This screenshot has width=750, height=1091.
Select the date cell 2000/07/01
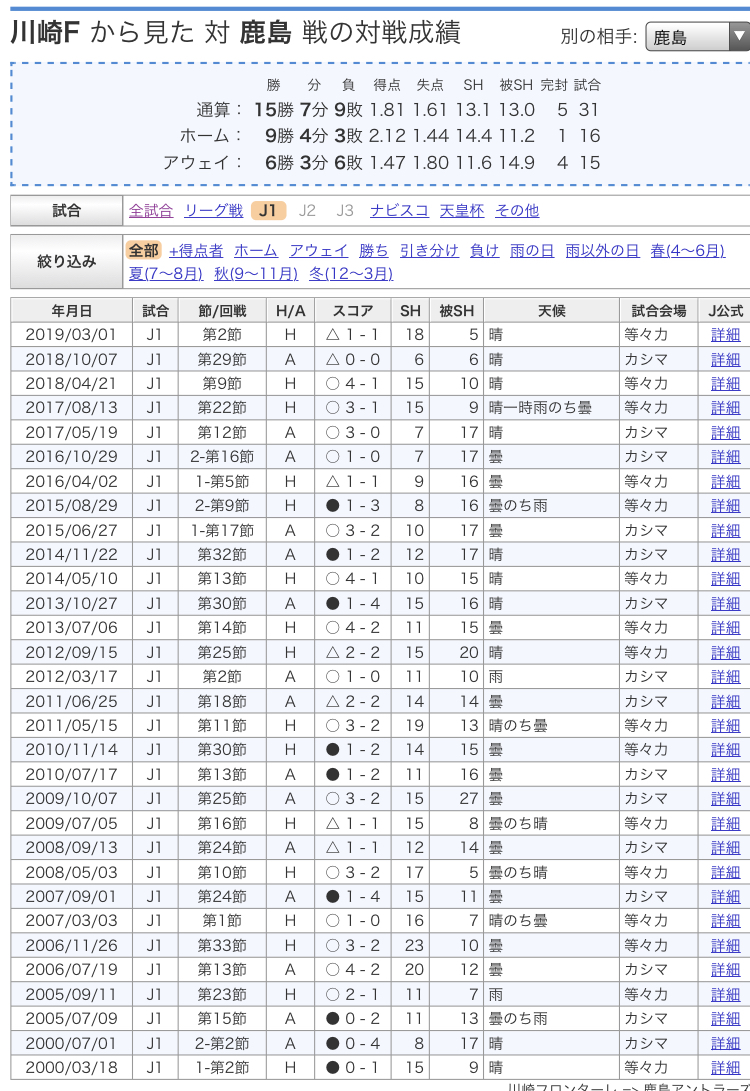pos(72,1044)
